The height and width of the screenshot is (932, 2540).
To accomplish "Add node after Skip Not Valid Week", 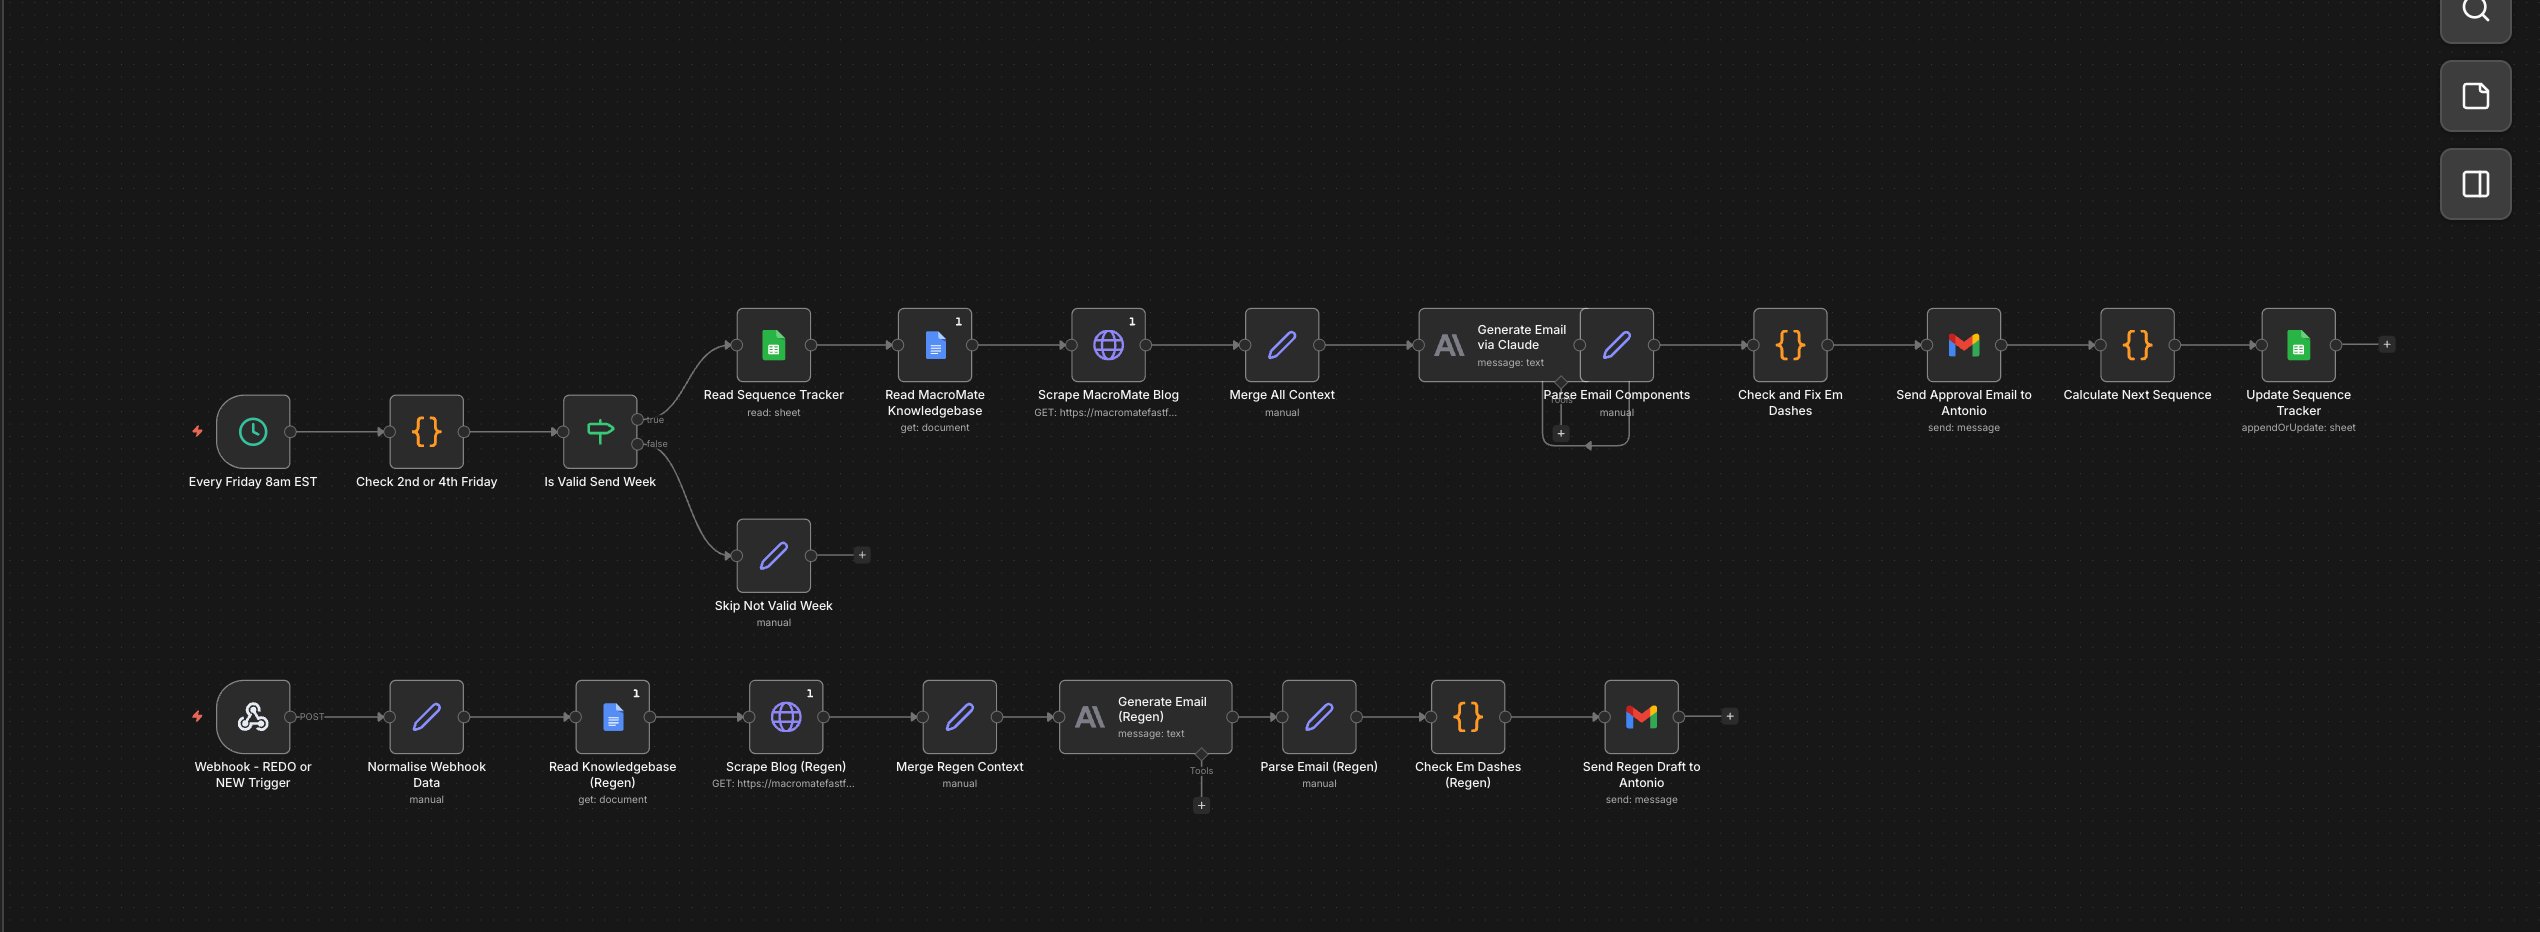I will pos(862,556).
